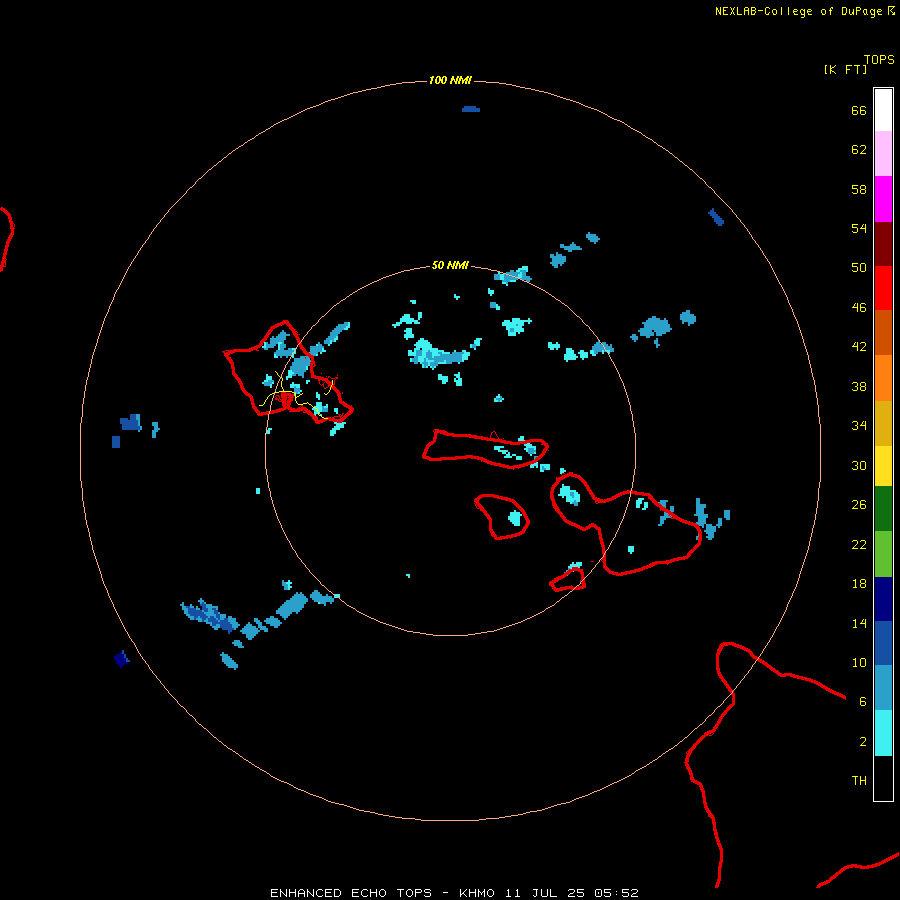Image resolution: width=900 pixels, height=900 pixels.
Task: Click the 42 legend value
Action: (x=859, y=347)
